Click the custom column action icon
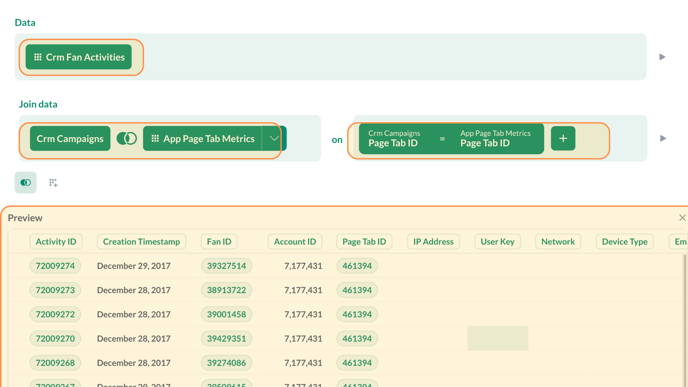 point(53,183)
